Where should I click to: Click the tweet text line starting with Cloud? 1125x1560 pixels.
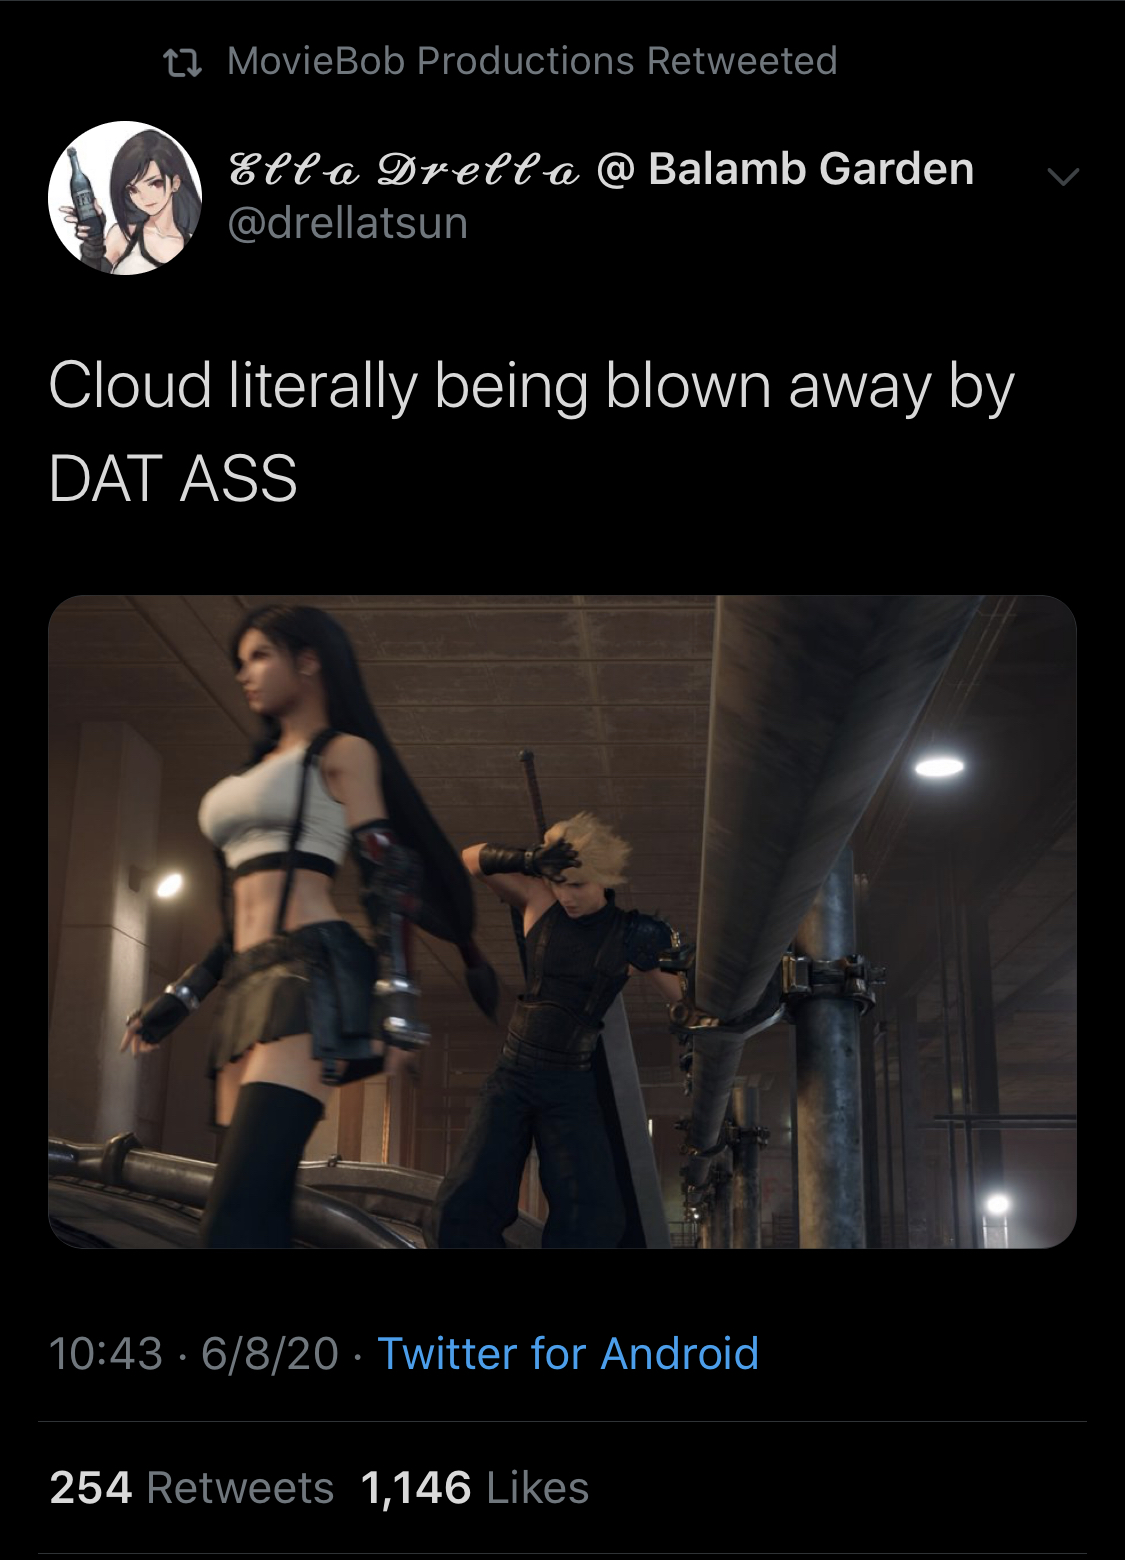(x=531, y=388)
